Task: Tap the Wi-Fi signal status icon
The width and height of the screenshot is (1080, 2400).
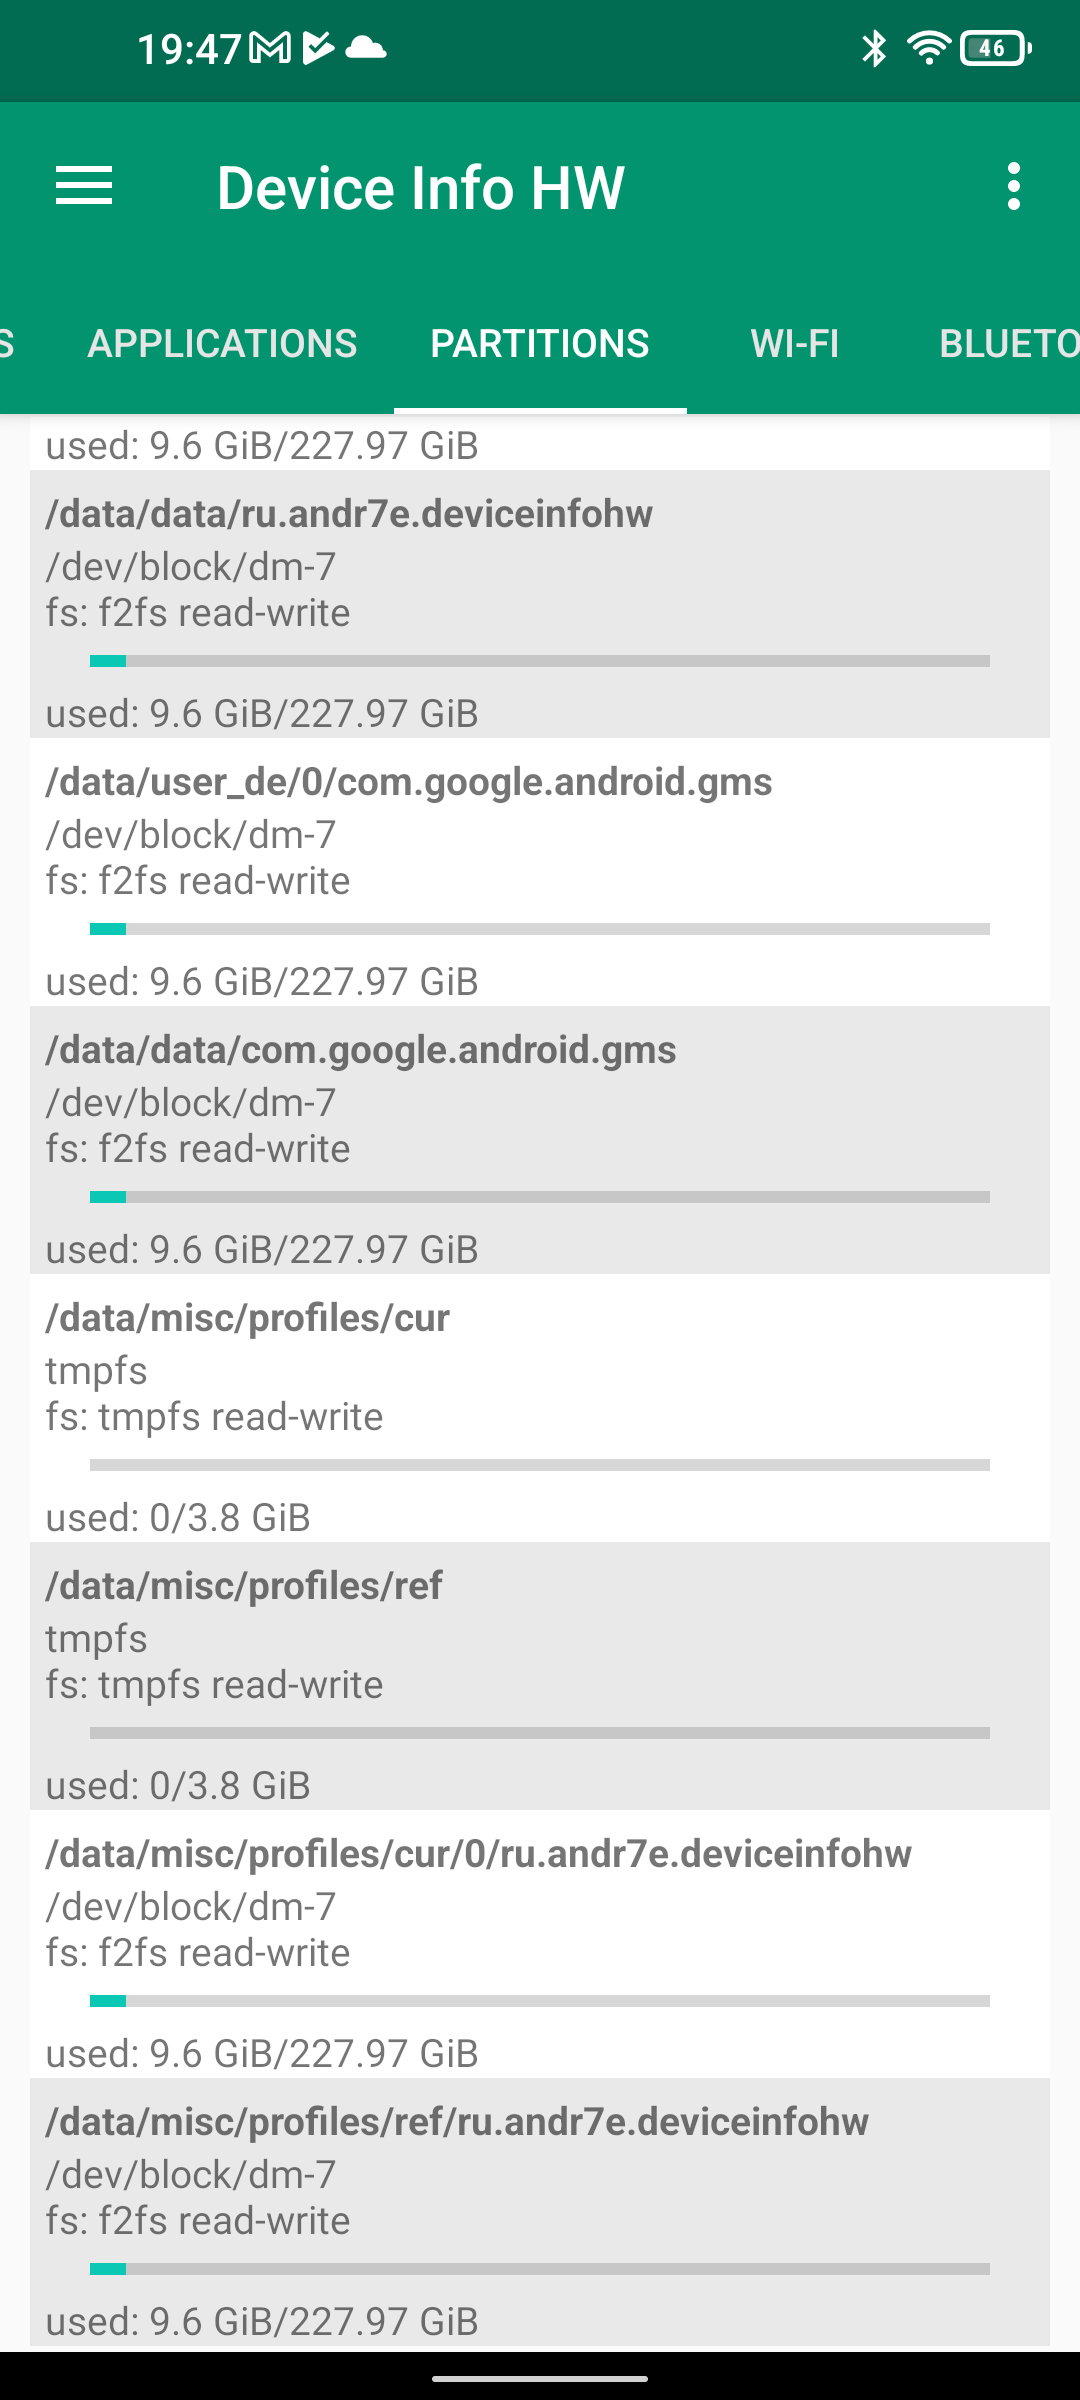Action: (928, 48)
